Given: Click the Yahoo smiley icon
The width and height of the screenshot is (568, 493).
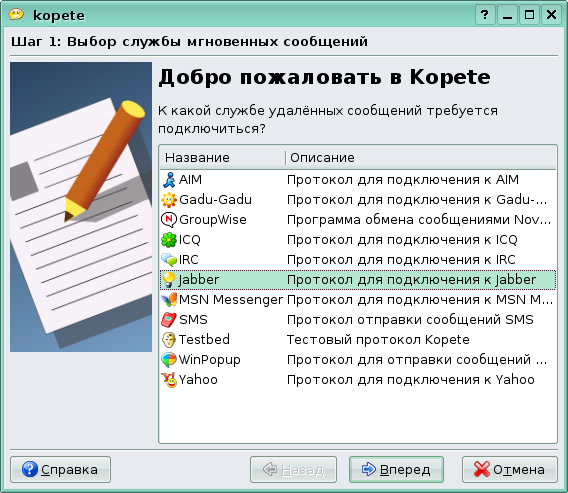Looking at the screenshot, I should 169,380.
